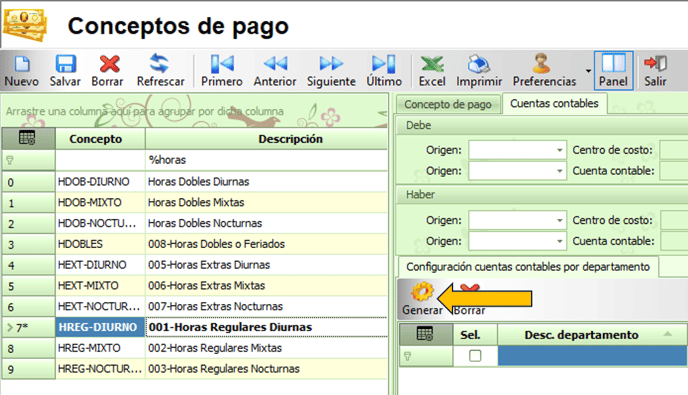
Task: Select the HEXT-MIXTO concept cell
Action: point(100,286)
